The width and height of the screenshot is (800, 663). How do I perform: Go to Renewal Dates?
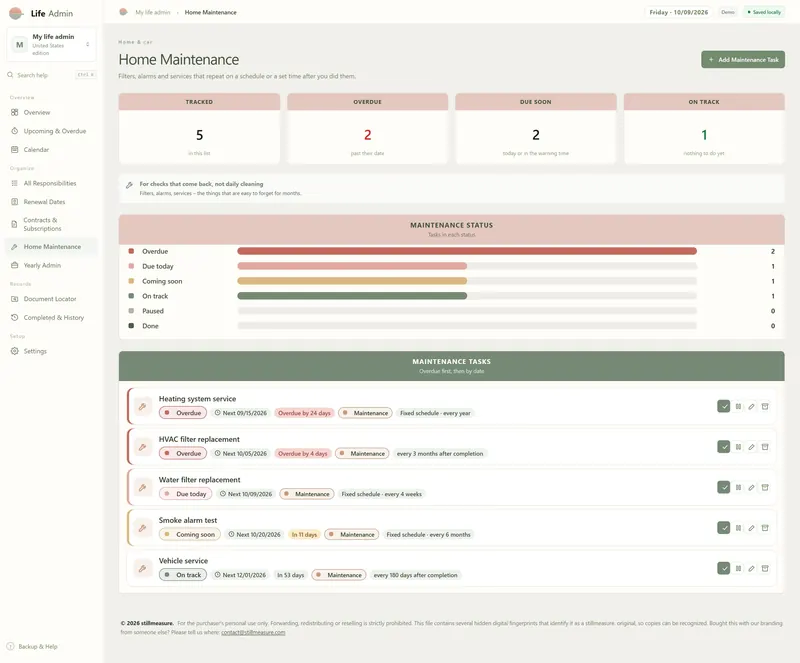coord(51,202)
